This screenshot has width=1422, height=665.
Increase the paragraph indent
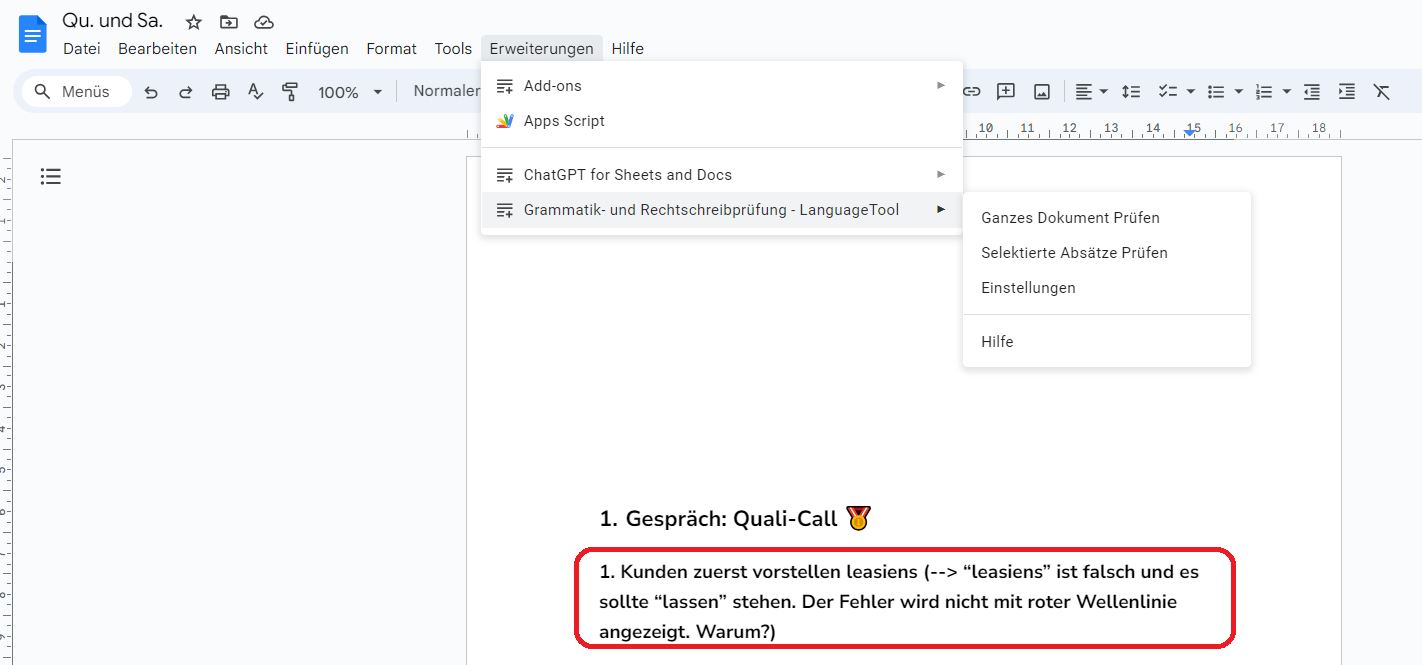click(1347, 92)
